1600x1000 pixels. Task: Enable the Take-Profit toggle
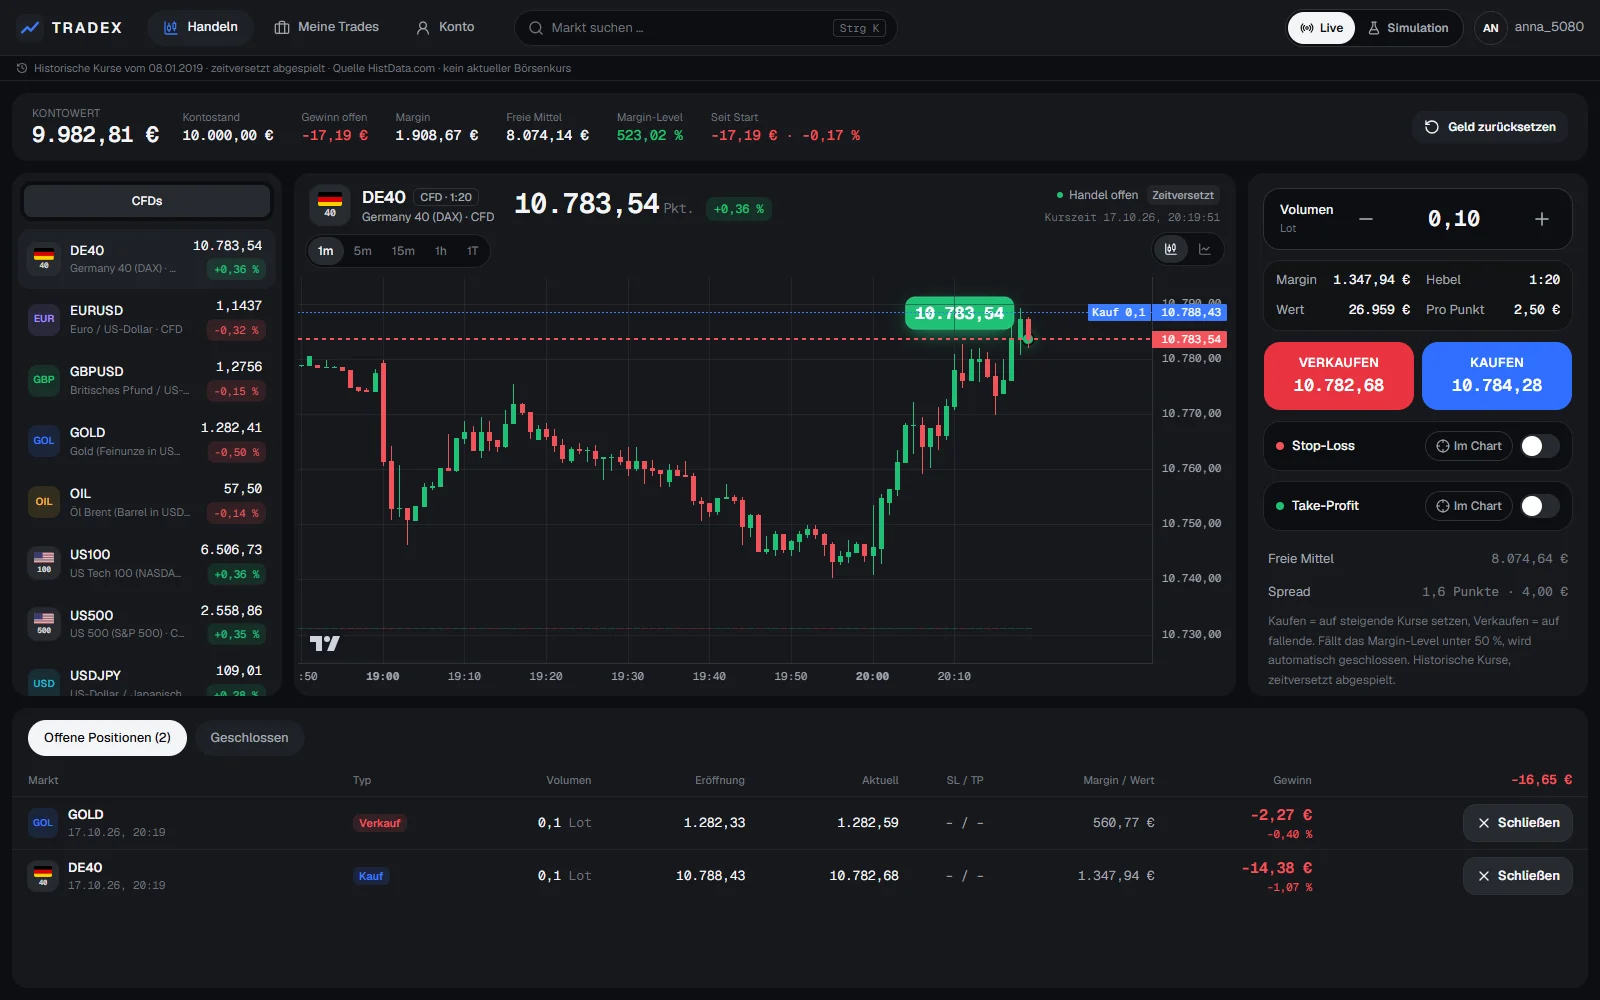coord(1540,506)
